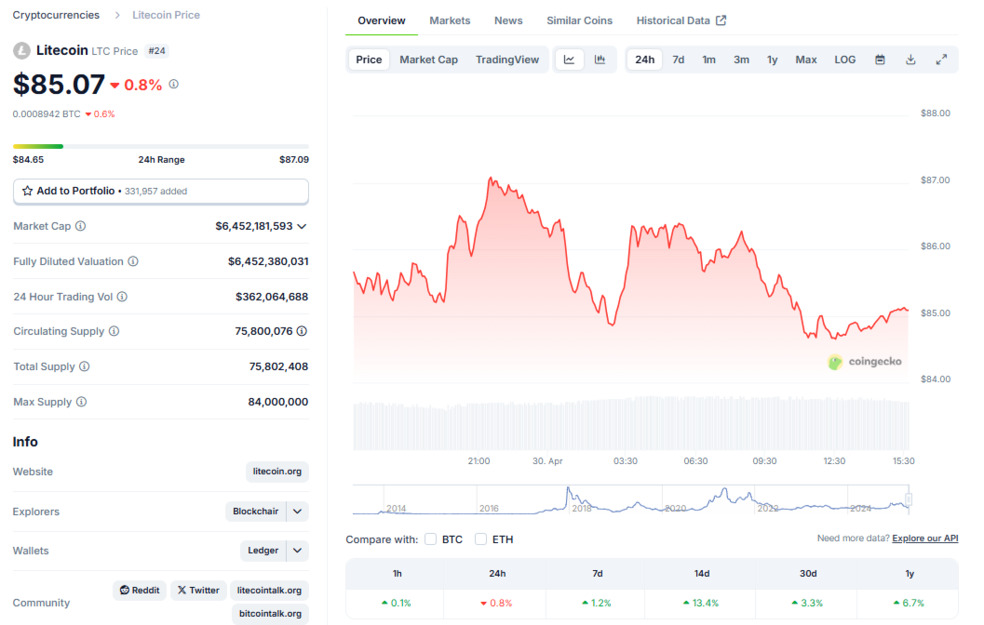This screenshot has width=984, height=625.
Task: Select the Price chart tab
Action: [x=369, y=60]
